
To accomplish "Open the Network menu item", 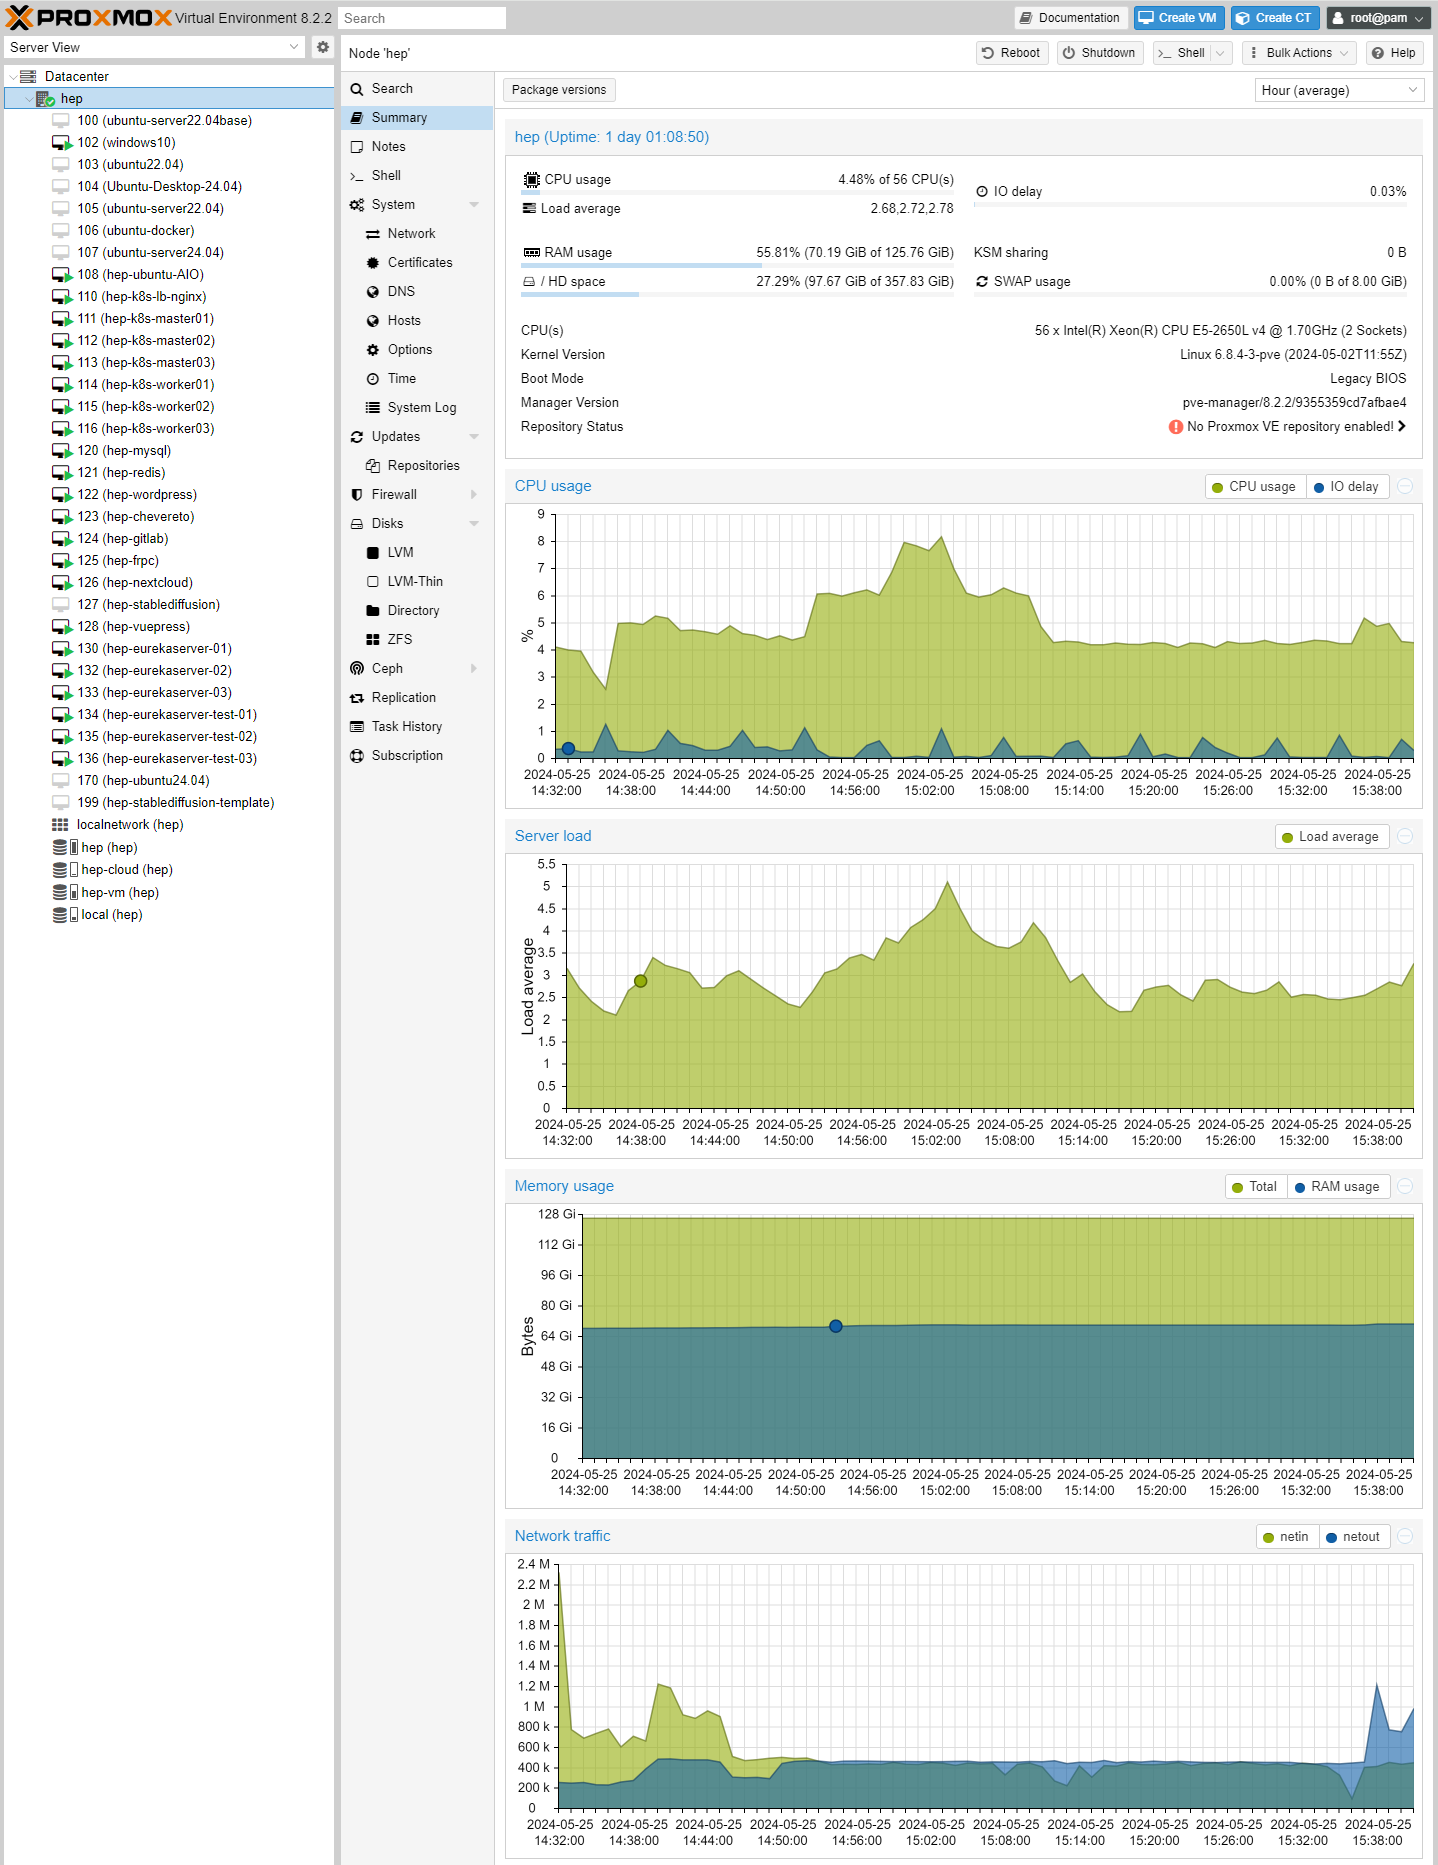I will click(x=417, y=234).
